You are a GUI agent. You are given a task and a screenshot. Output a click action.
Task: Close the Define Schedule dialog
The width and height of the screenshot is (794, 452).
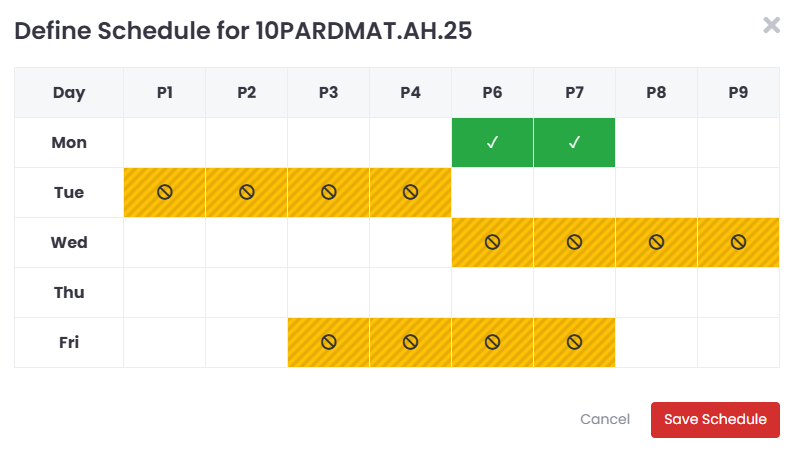click(x=771, y=25)
